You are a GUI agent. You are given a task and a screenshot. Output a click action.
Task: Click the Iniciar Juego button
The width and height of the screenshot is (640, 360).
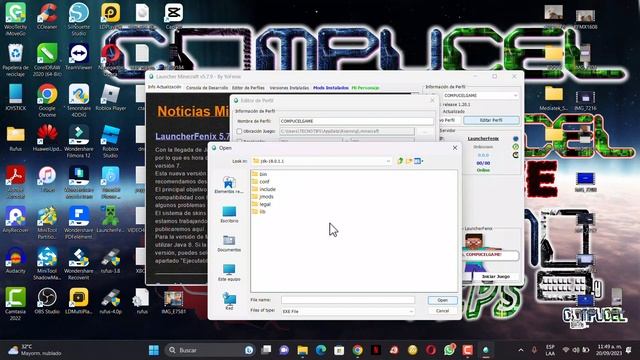pyautogui.click(x=496, y=277)
